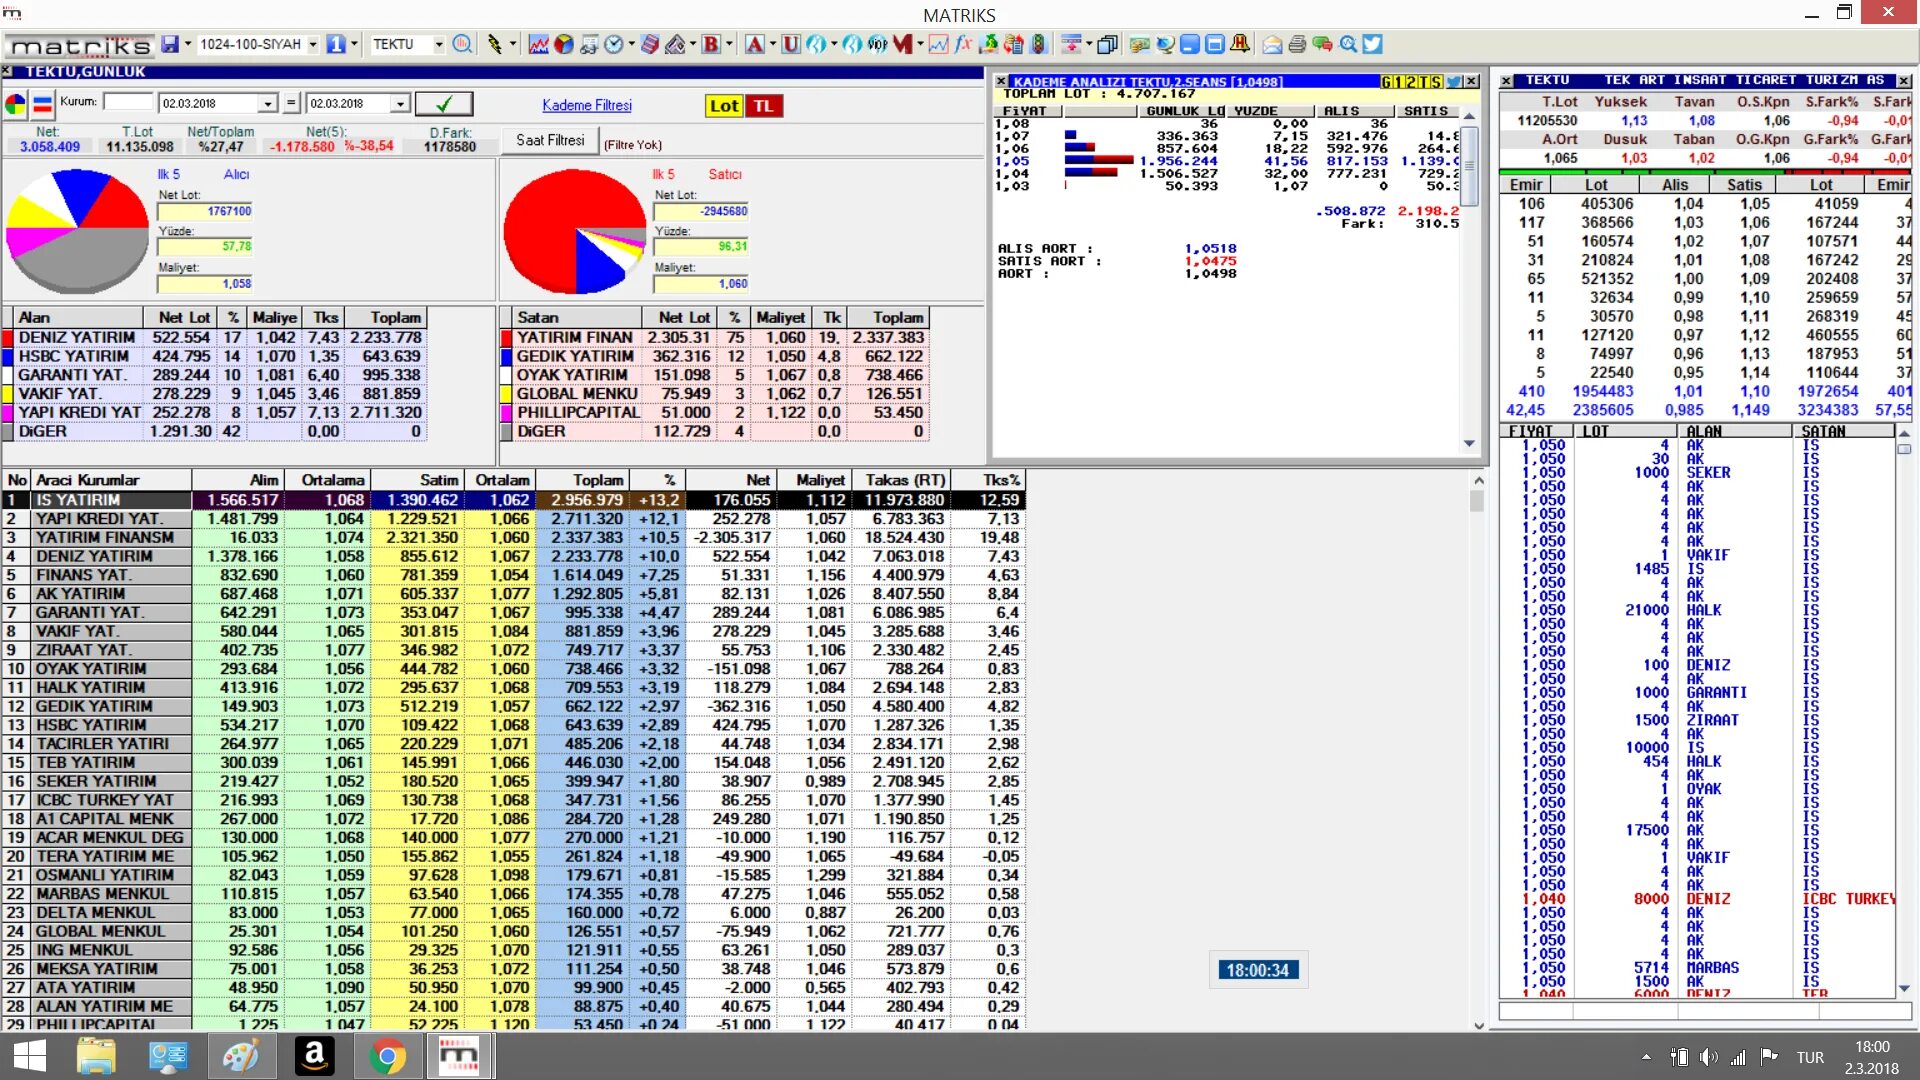Click the Twitter icon in Kademe Analizi title bar
The width and height of the screenshot is (1920, 1080).
pos(1454,82)
